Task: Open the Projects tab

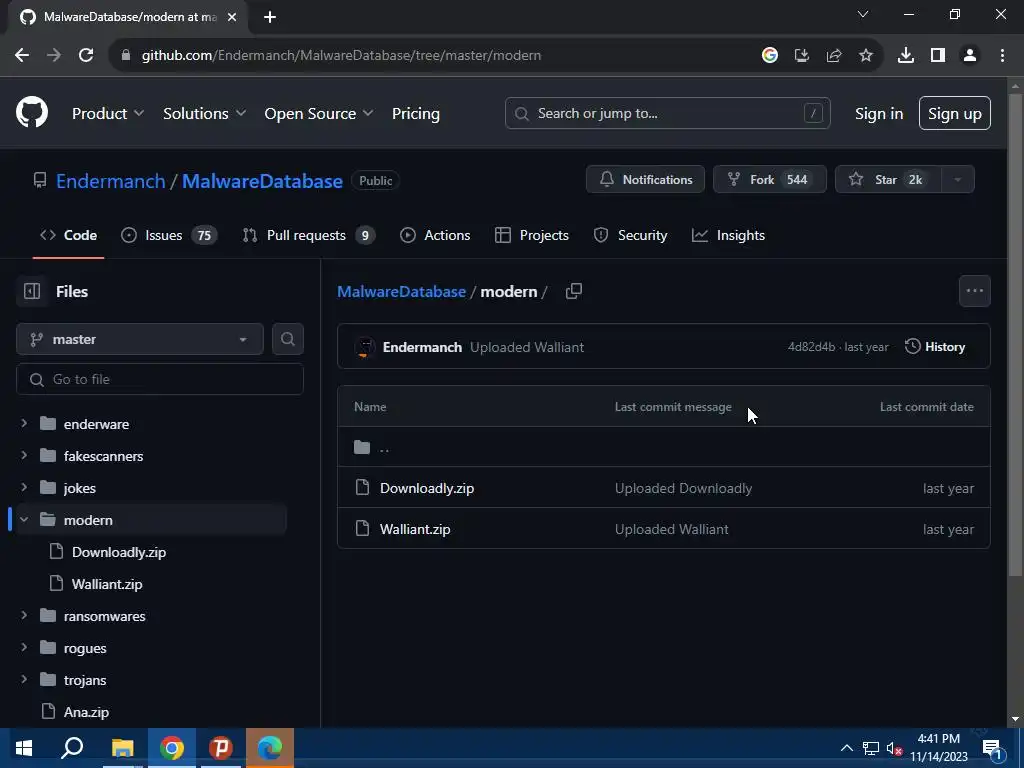Action: [532, 235]
